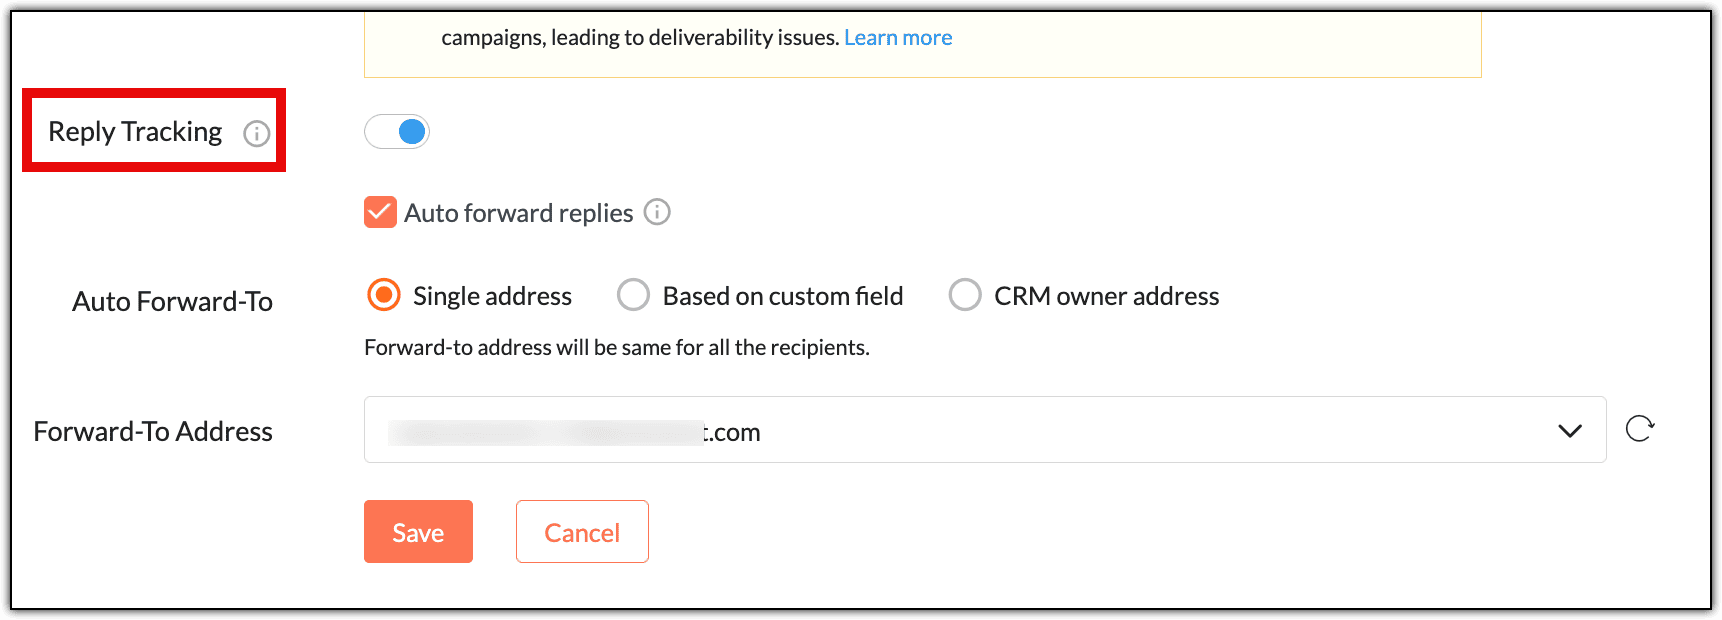Click the Reply Tracking label text
The height and width of the screenshot is (620, 1722).
(135, 132)
